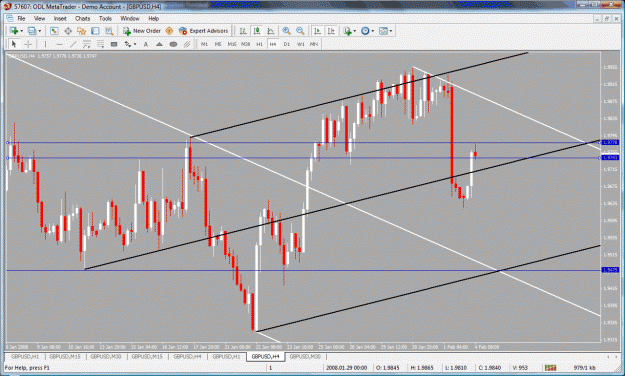Toggle the Data Window crosshair-circle icon

pyautogui.click(x=68, y=31)
